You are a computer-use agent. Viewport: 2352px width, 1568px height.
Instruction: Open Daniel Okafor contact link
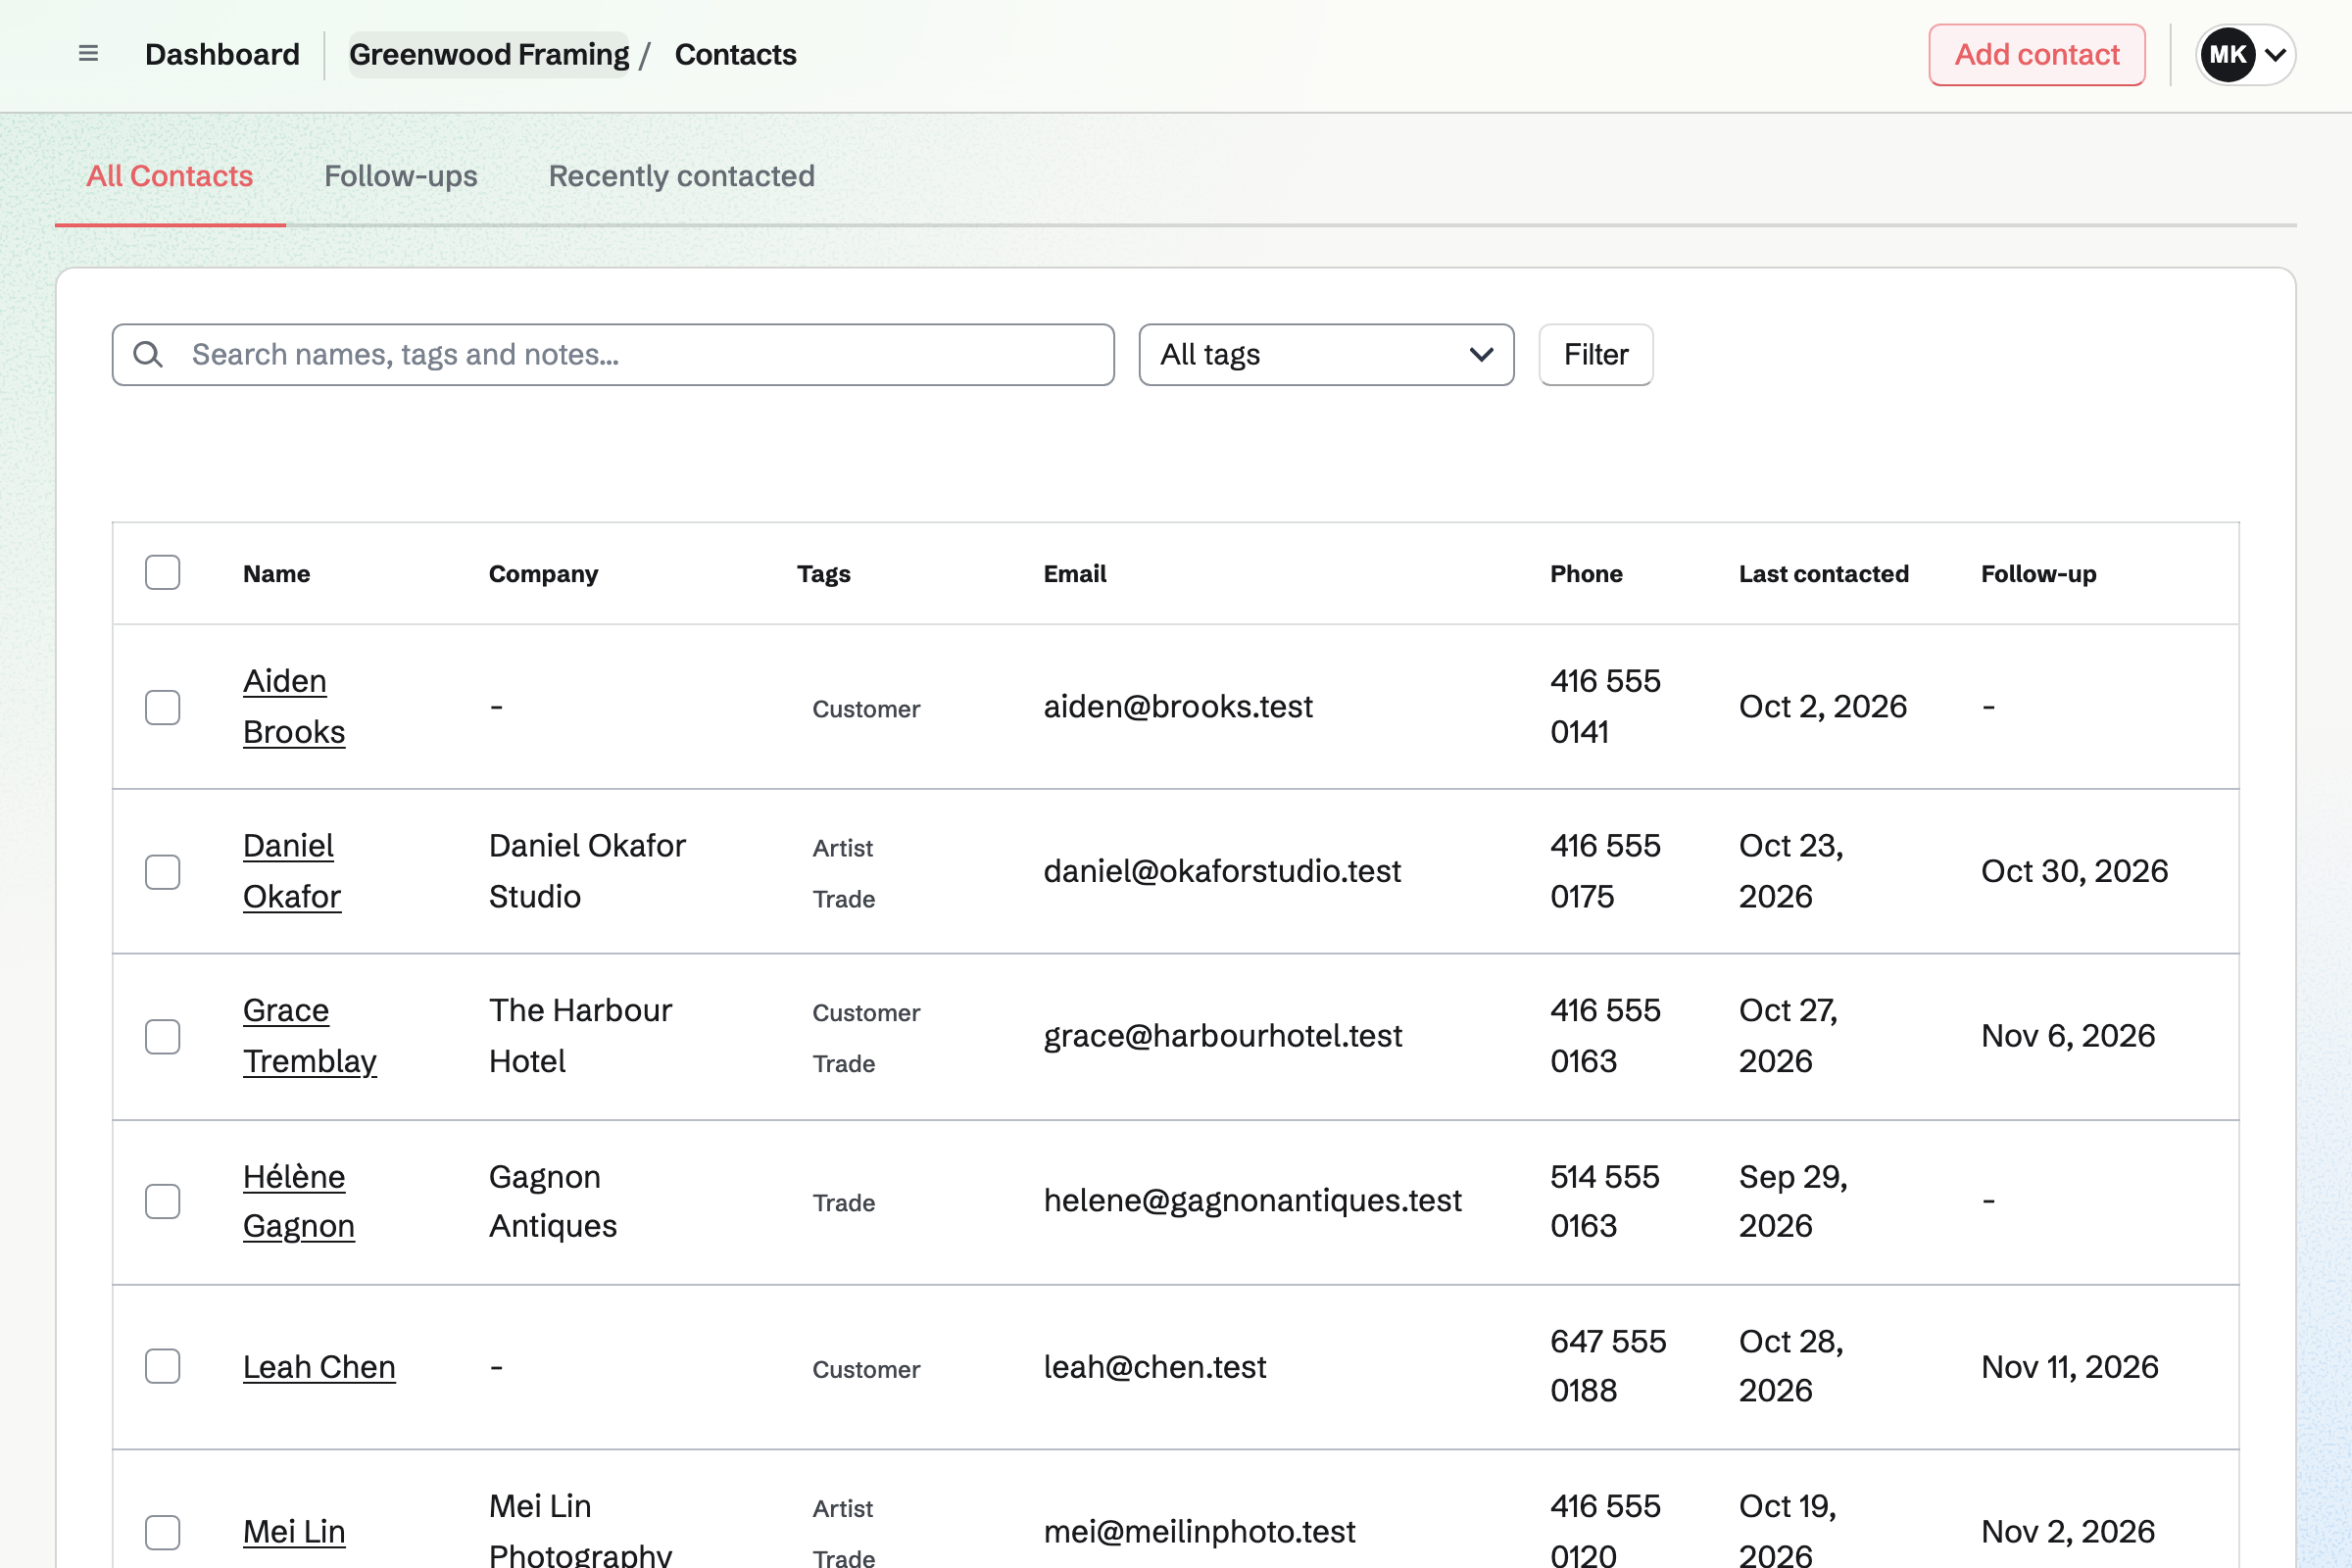[292, 871]
